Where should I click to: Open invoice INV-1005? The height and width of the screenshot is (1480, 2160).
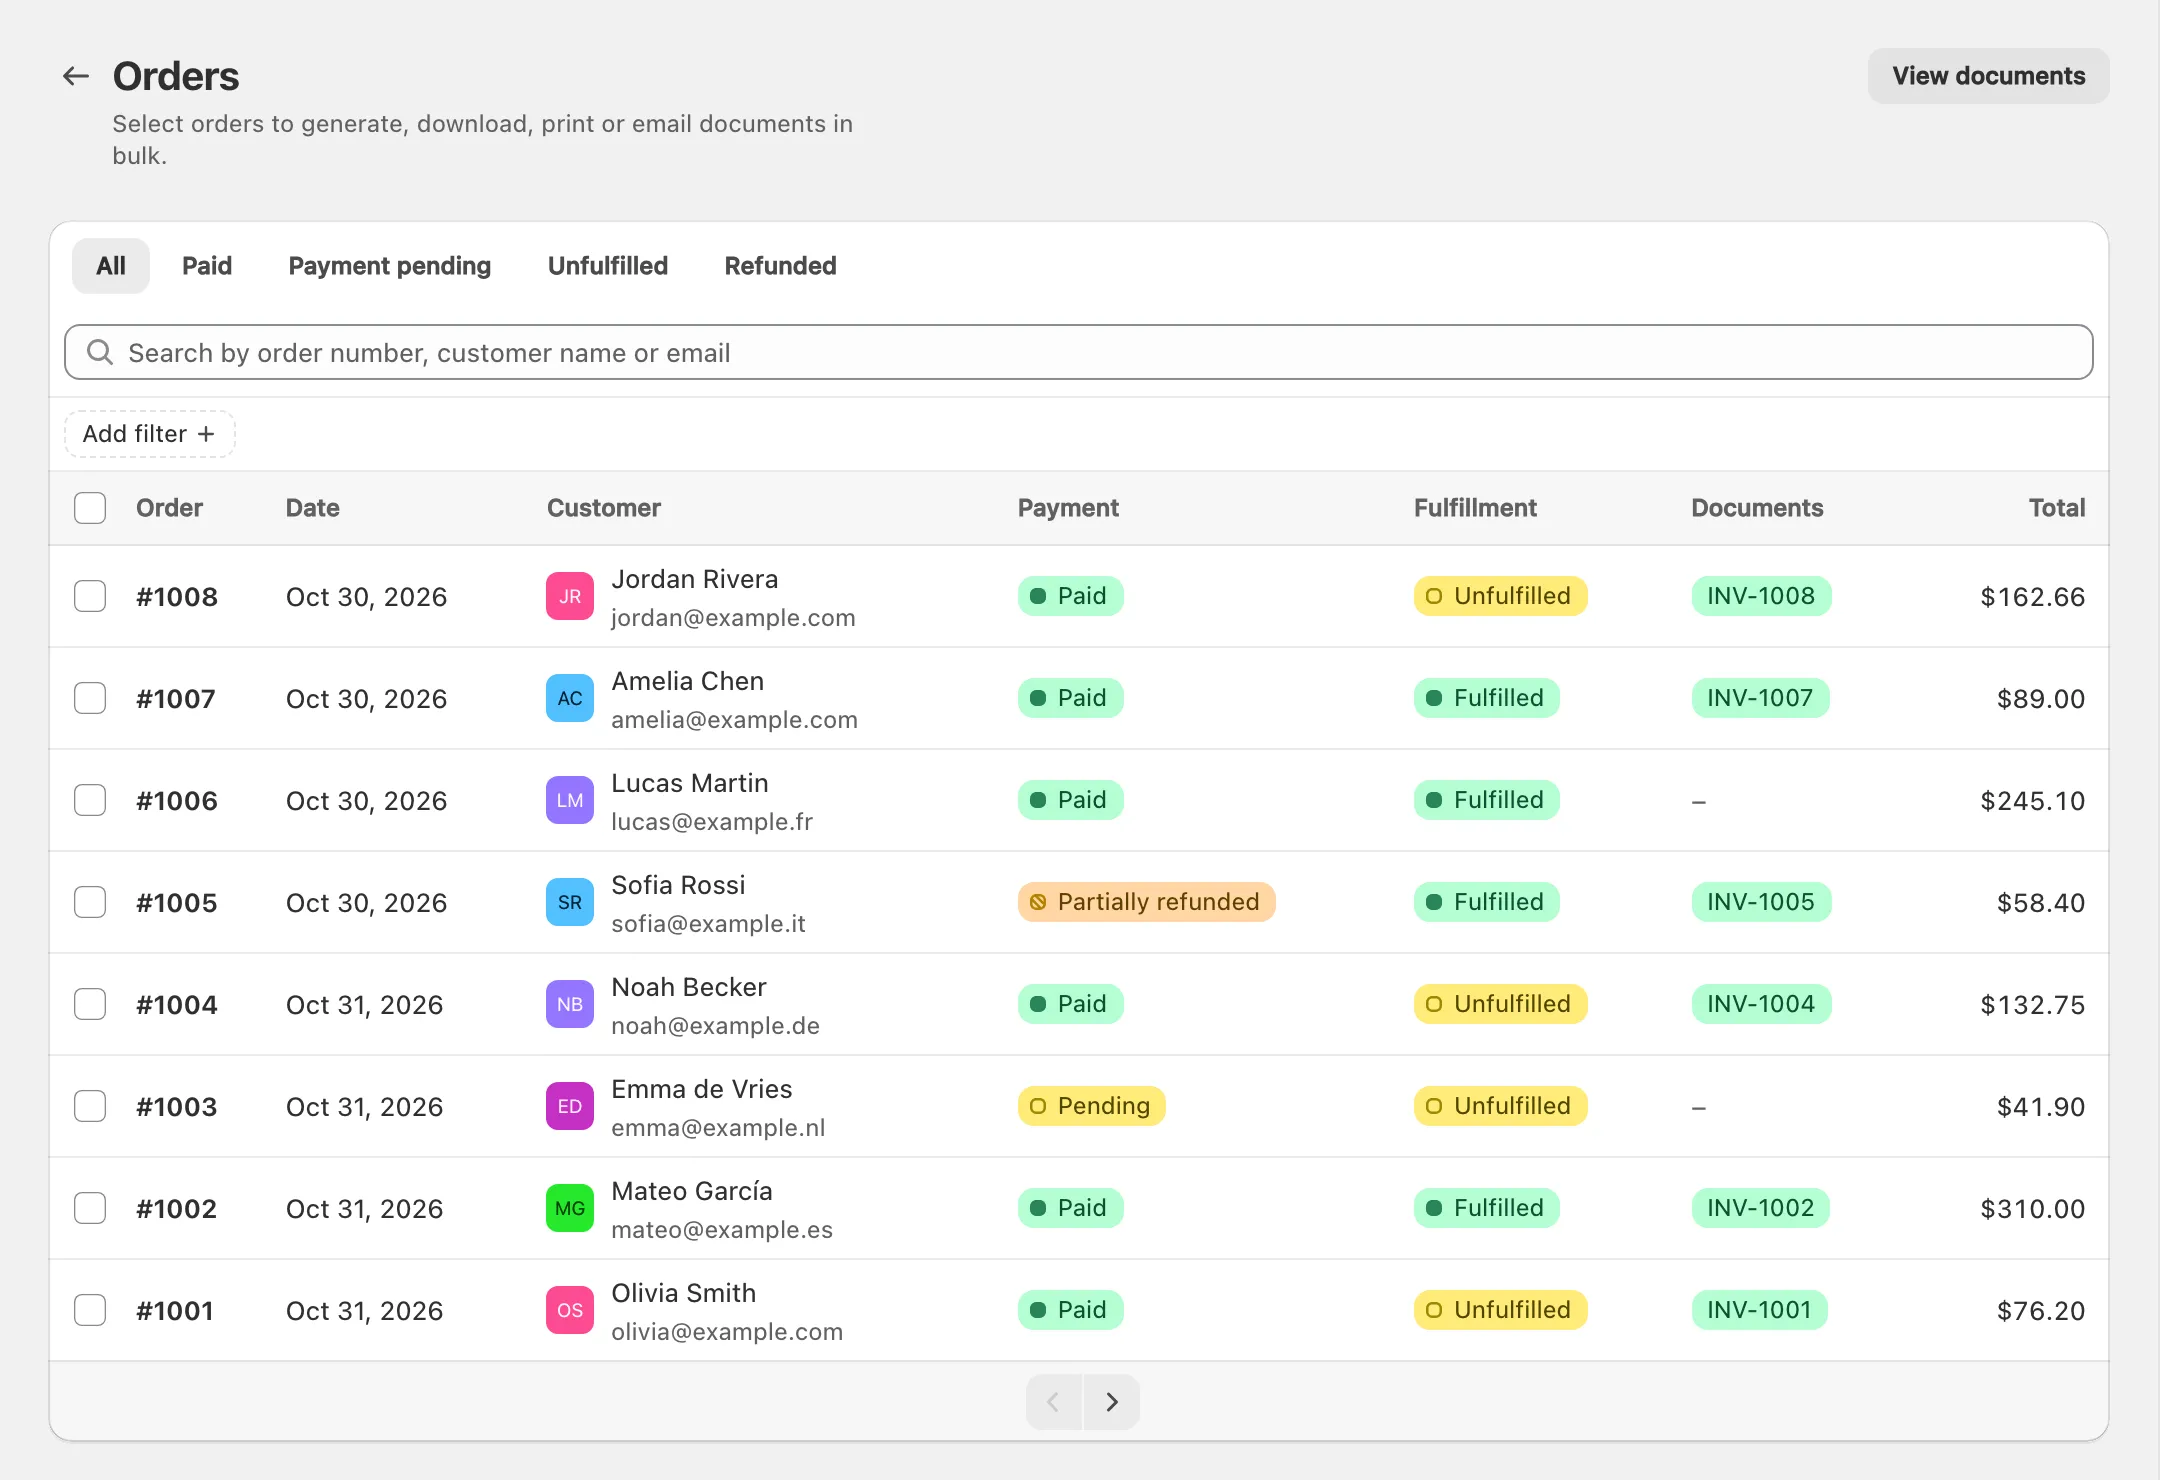(1761, 902)
